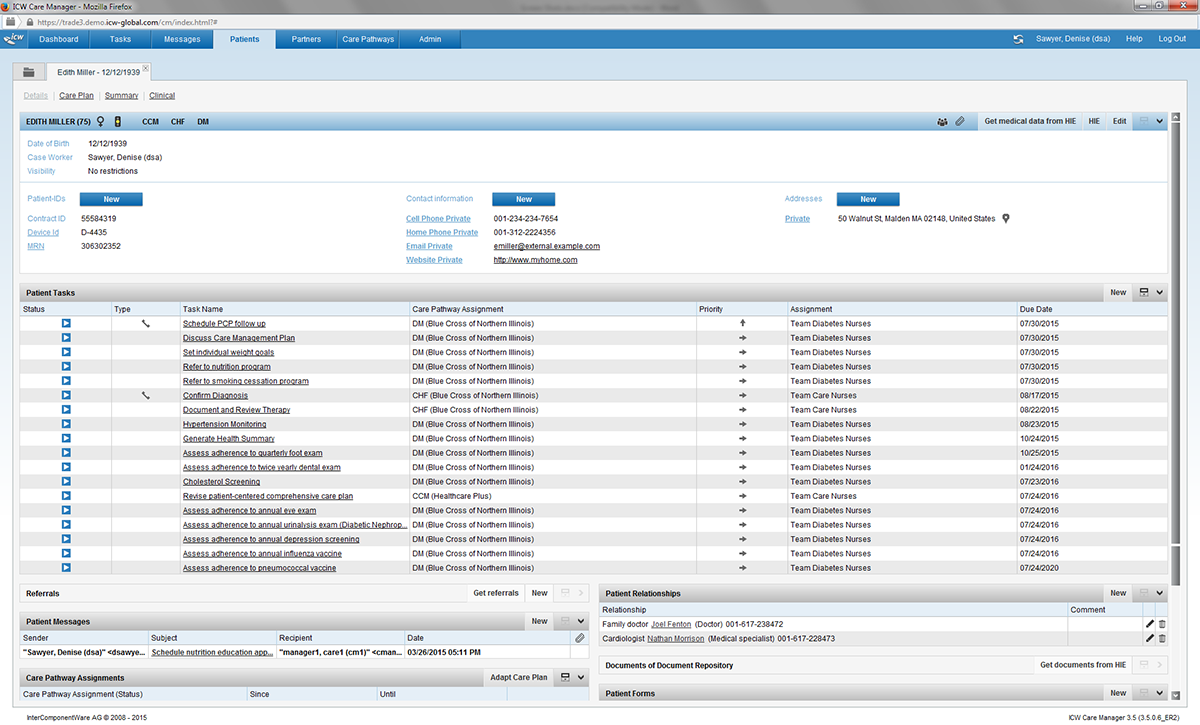Image resolution: width=1200 pixels, height=725 pixels.
Task: Delete the Joel Fenton relationship
Action: pyautogui.click(x=1162, y=624)
